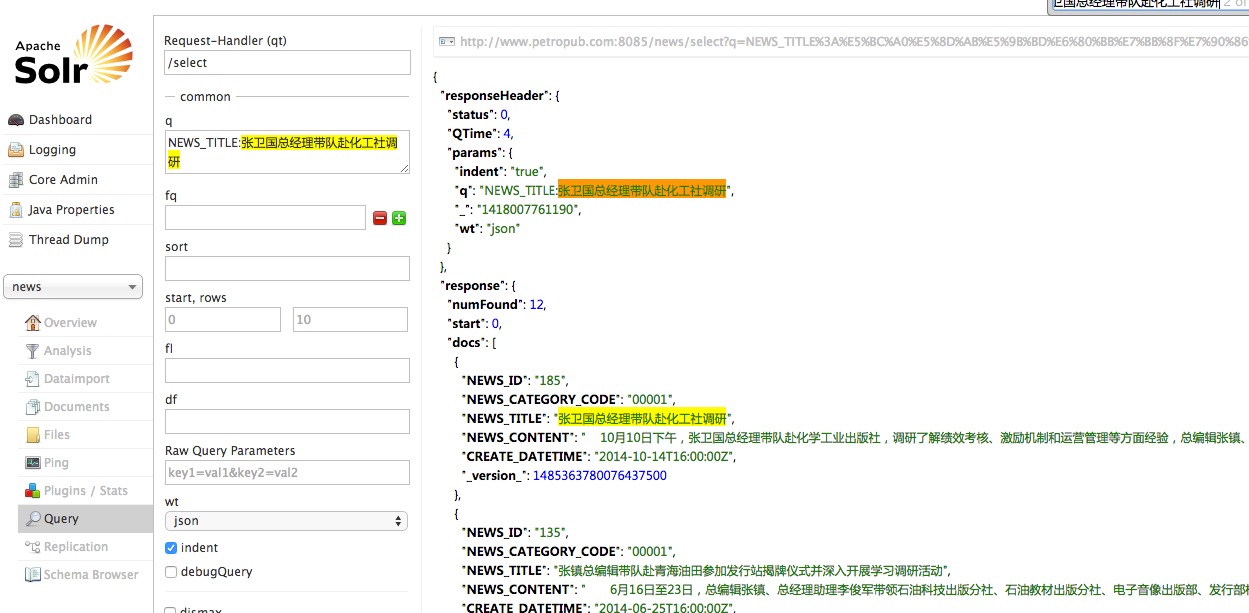This screenshot has height=613, width=1249.
Task: Click the Replication icon
Action: coord(33,547)
